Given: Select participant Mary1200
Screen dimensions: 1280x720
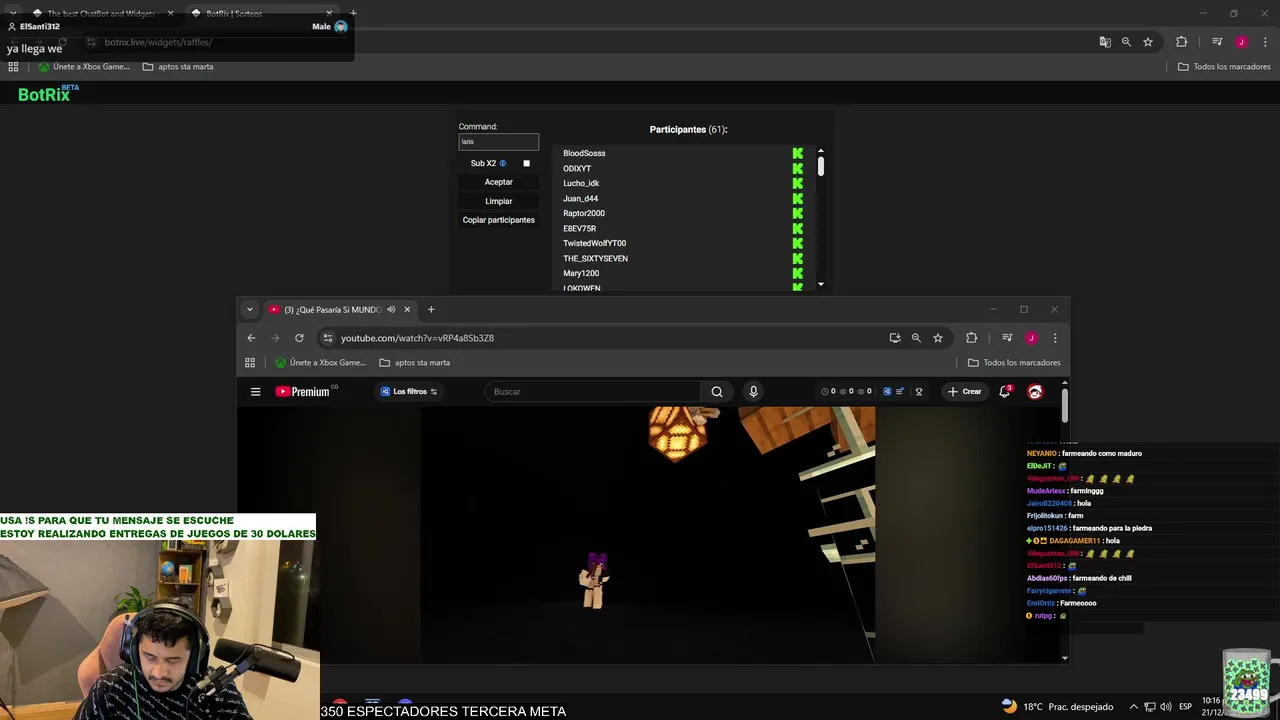Looking at the screenshot, I should click(581, 273).
